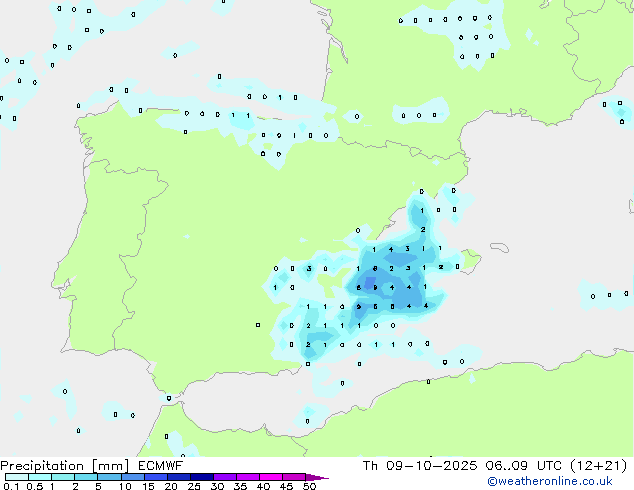Screen dimensions: 634x490
Task: Click the 2–5 mm legend color box
Action: point(86,477)
